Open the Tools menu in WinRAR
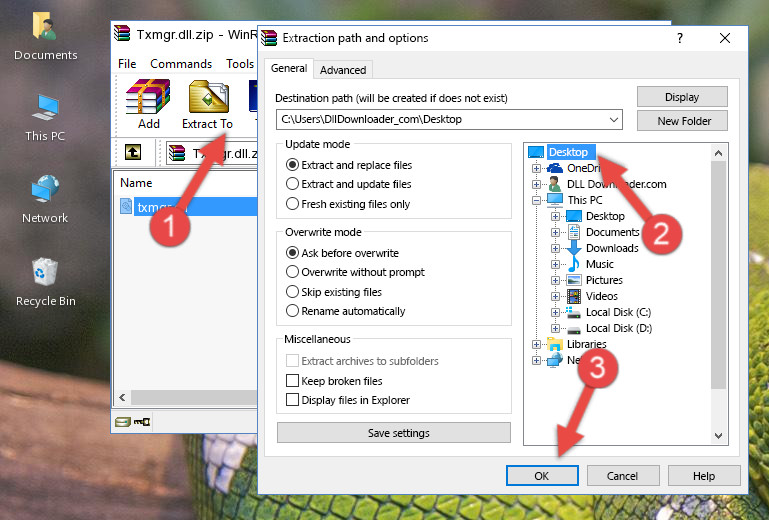 coord(239,64)
